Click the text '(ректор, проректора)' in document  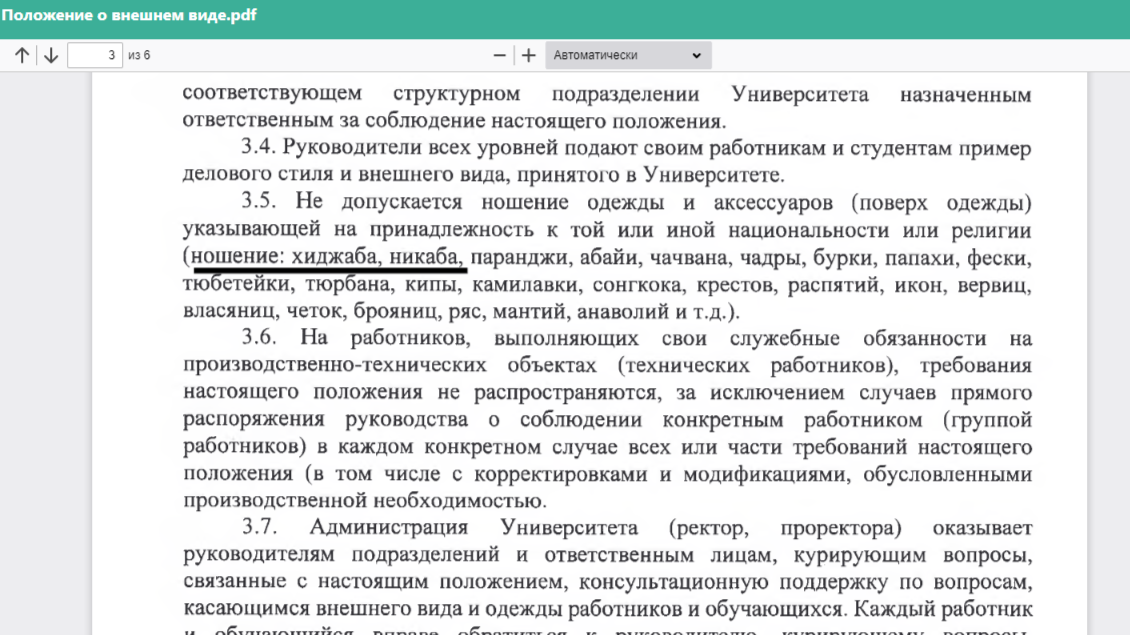point(785,527)
